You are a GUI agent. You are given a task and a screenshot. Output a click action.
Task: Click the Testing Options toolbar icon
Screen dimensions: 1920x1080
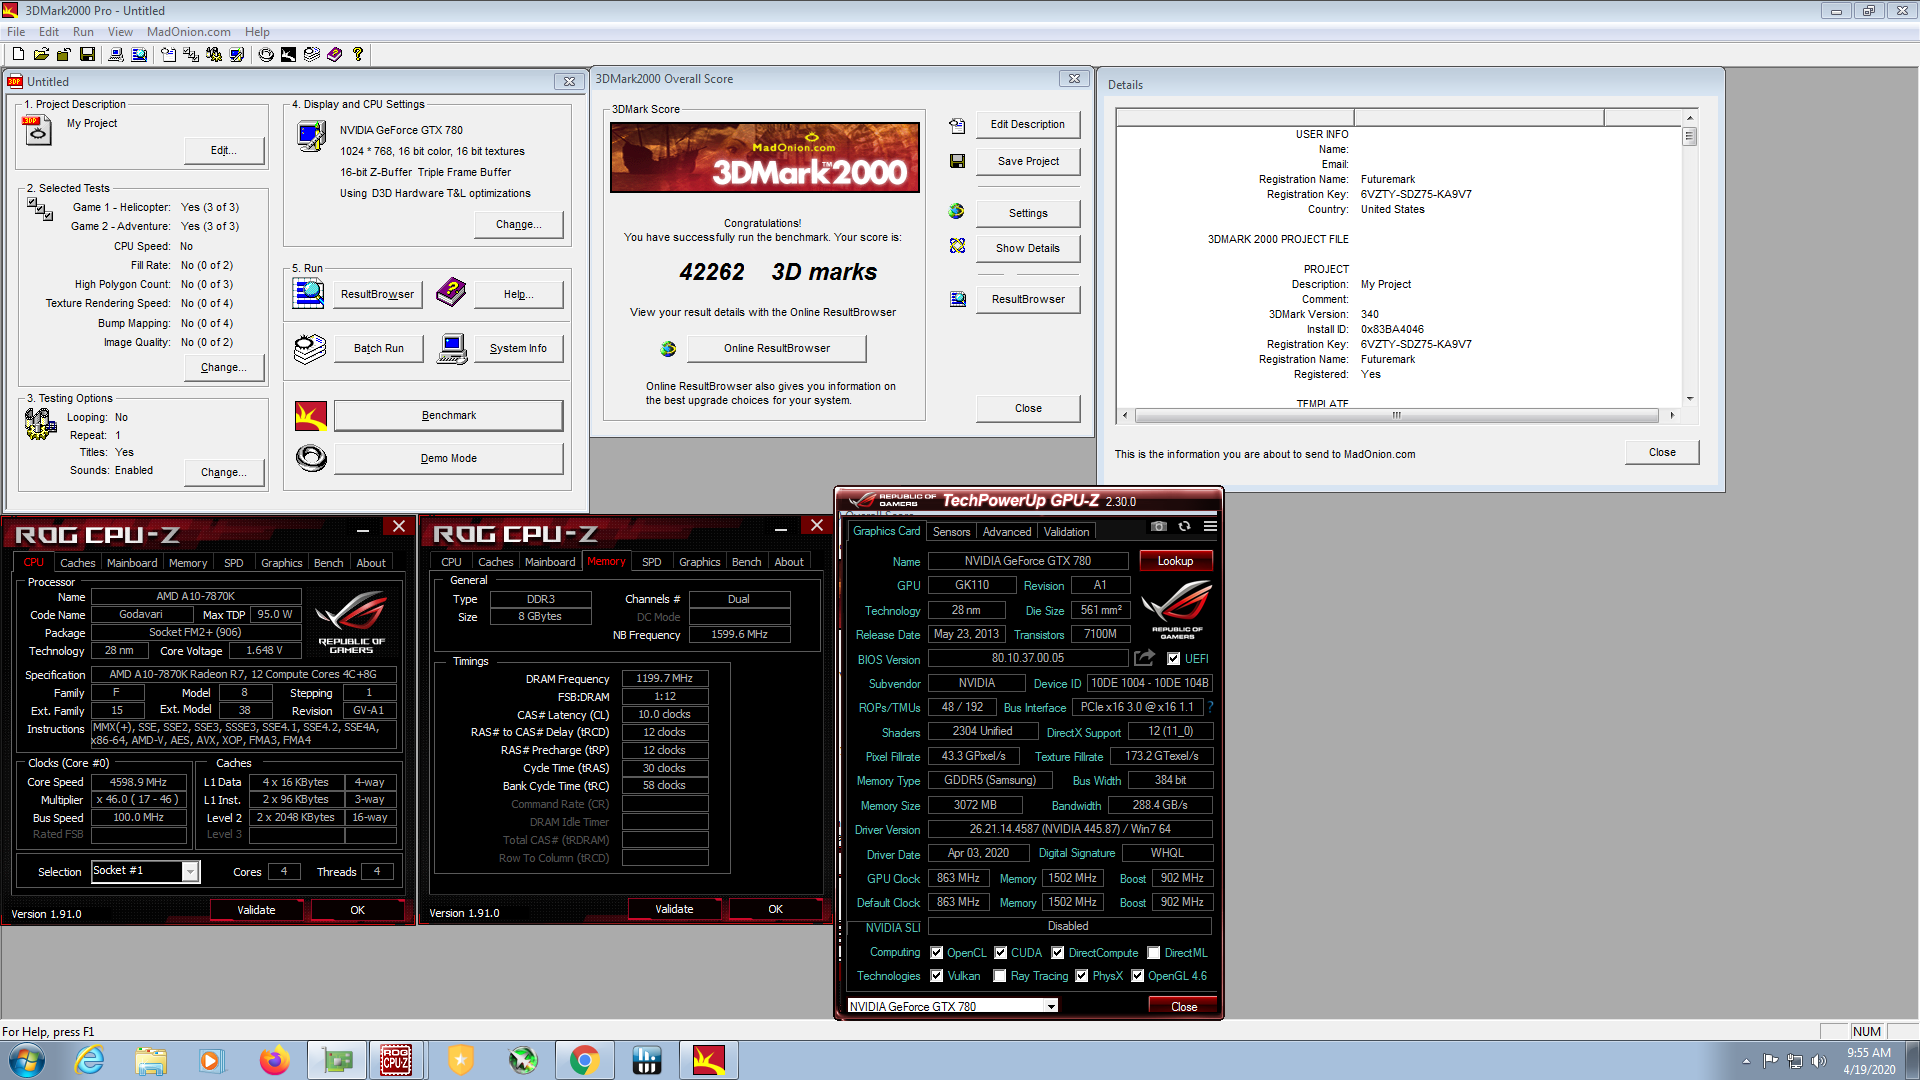[x=214, y=54]
